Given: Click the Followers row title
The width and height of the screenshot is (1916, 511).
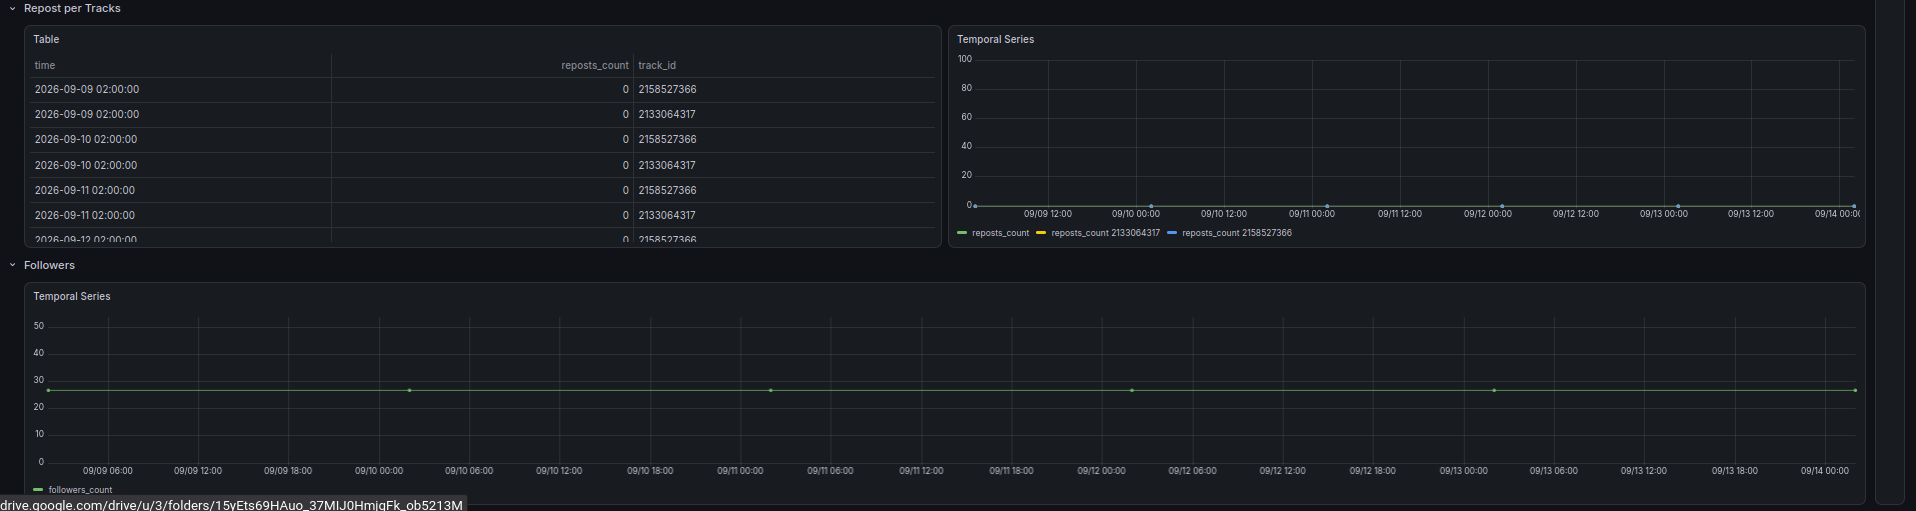Looking at the screenshot, I should point(49,265).
